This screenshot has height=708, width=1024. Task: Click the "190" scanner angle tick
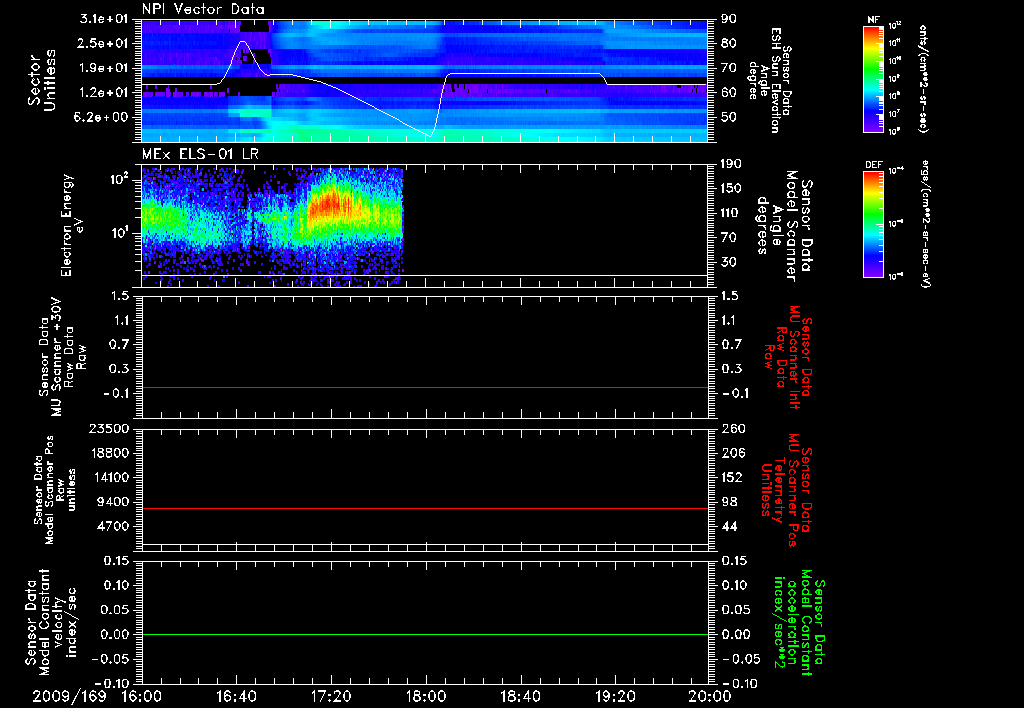click(x=731, y=164)
